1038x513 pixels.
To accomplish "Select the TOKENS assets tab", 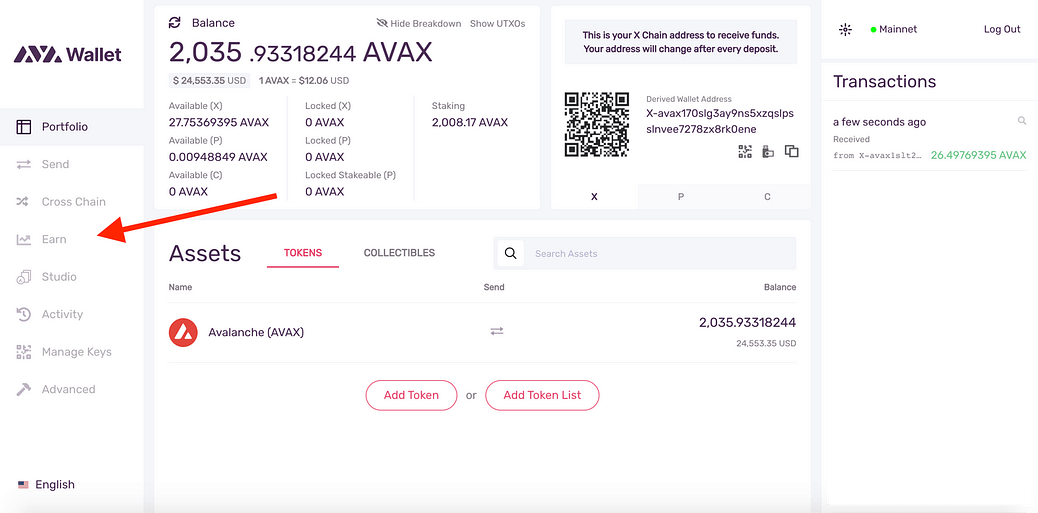I will click(303, 253).
